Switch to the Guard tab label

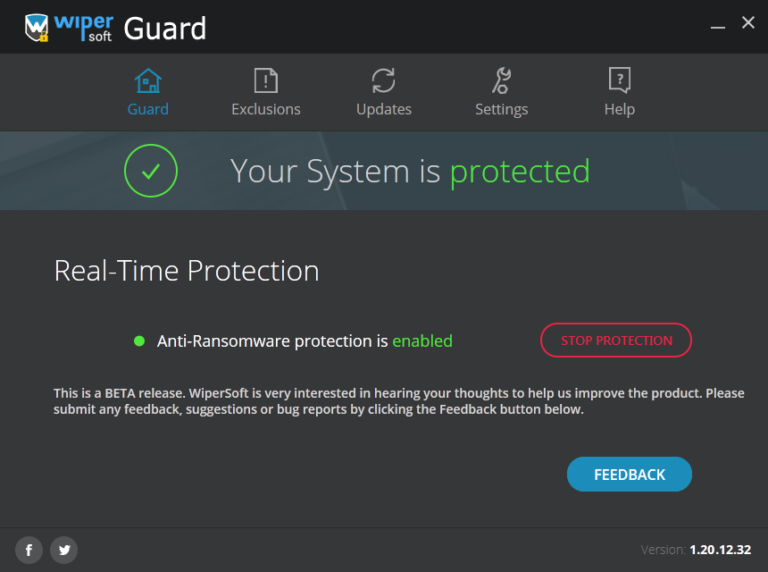point(148,109)
